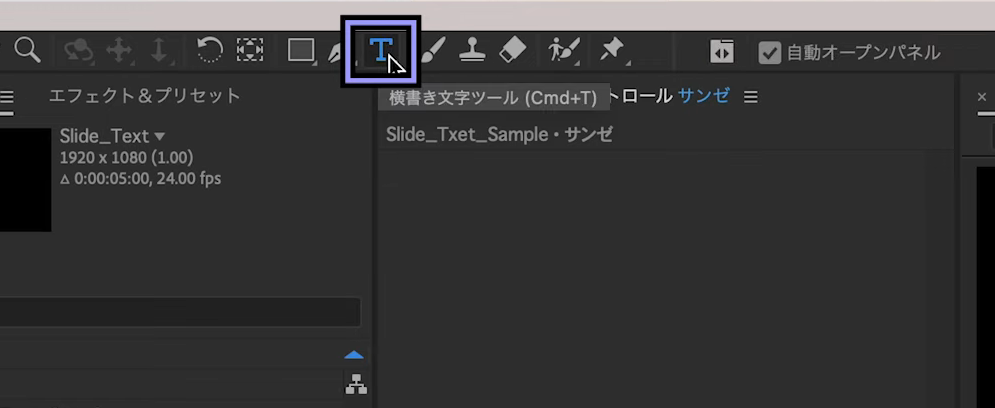Click the flowchart hierarchy icon
The image size is (995, 408).
[x=356, y=383]
